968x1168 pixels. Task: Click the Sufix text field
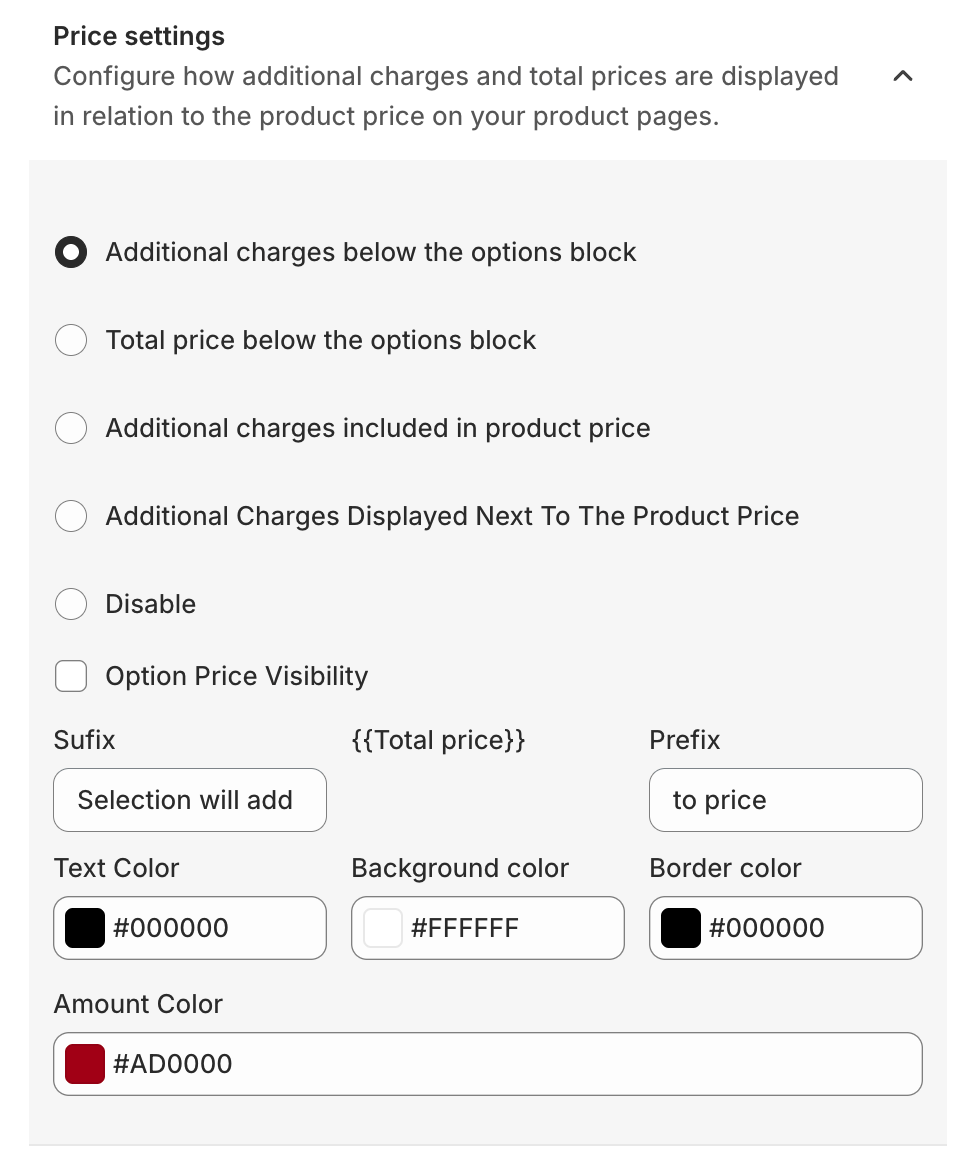(x=190, y=800)
